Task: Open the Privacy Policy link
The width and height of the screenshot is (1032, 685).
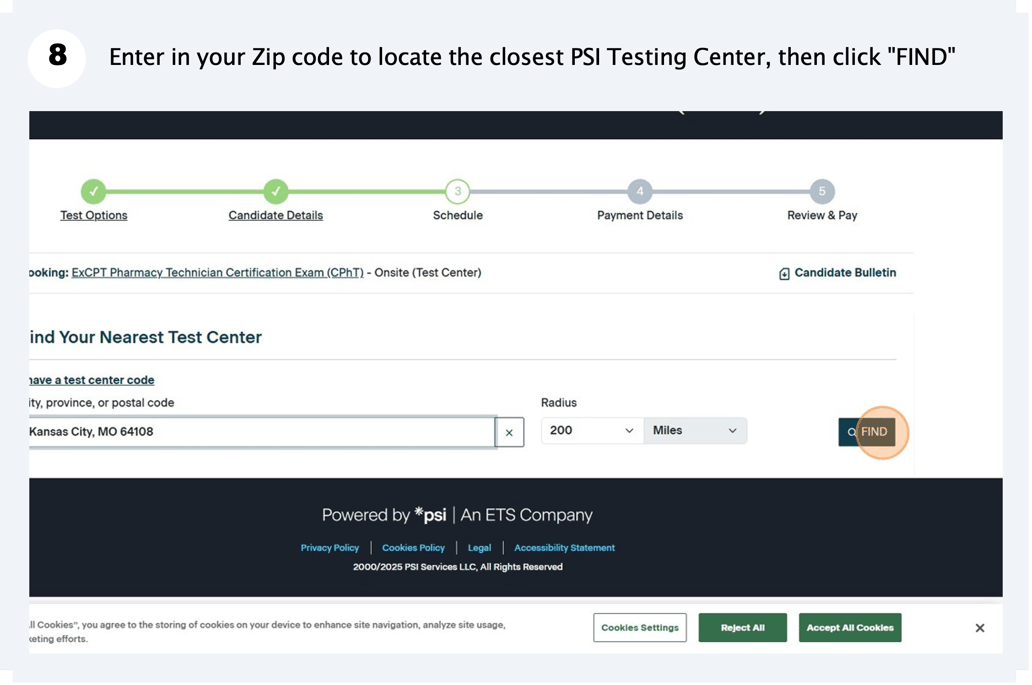Action: tap(330, 547)
